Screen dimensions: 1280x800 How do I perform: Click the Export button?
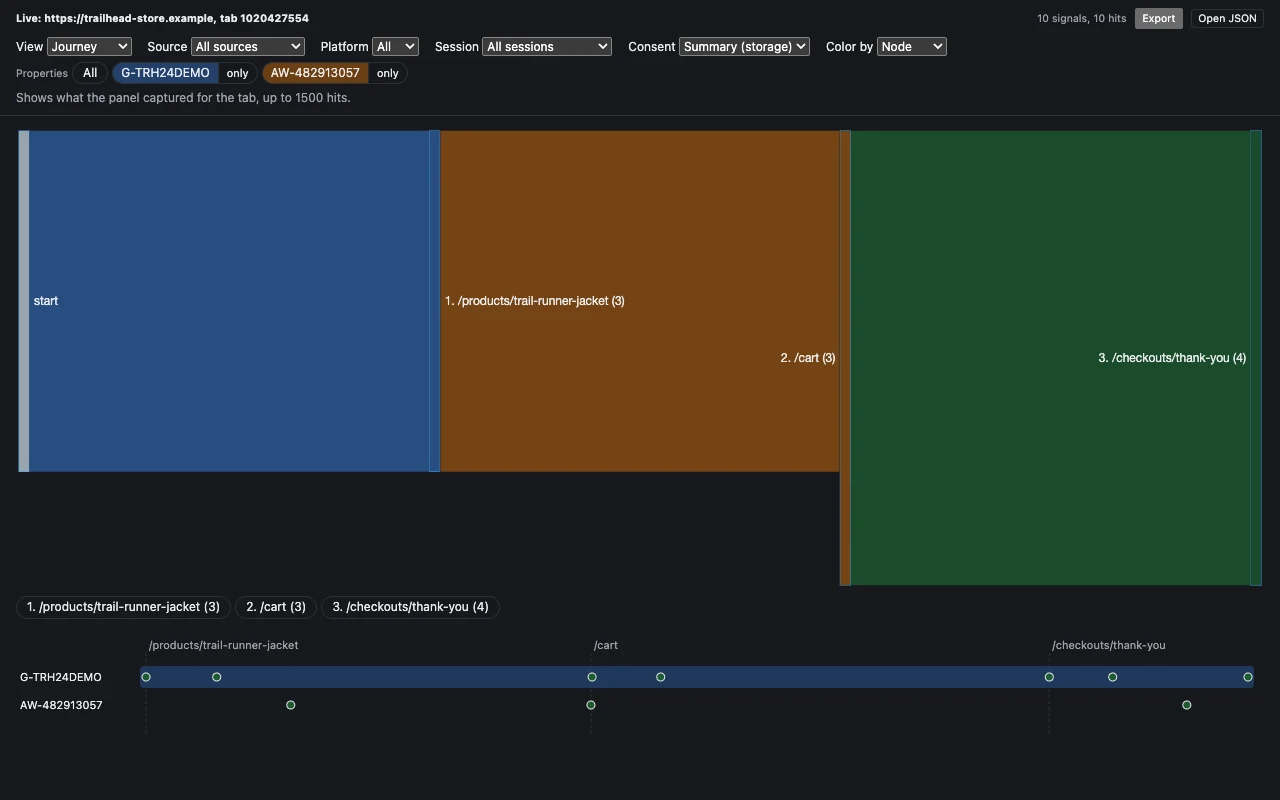click(1158, 18)
